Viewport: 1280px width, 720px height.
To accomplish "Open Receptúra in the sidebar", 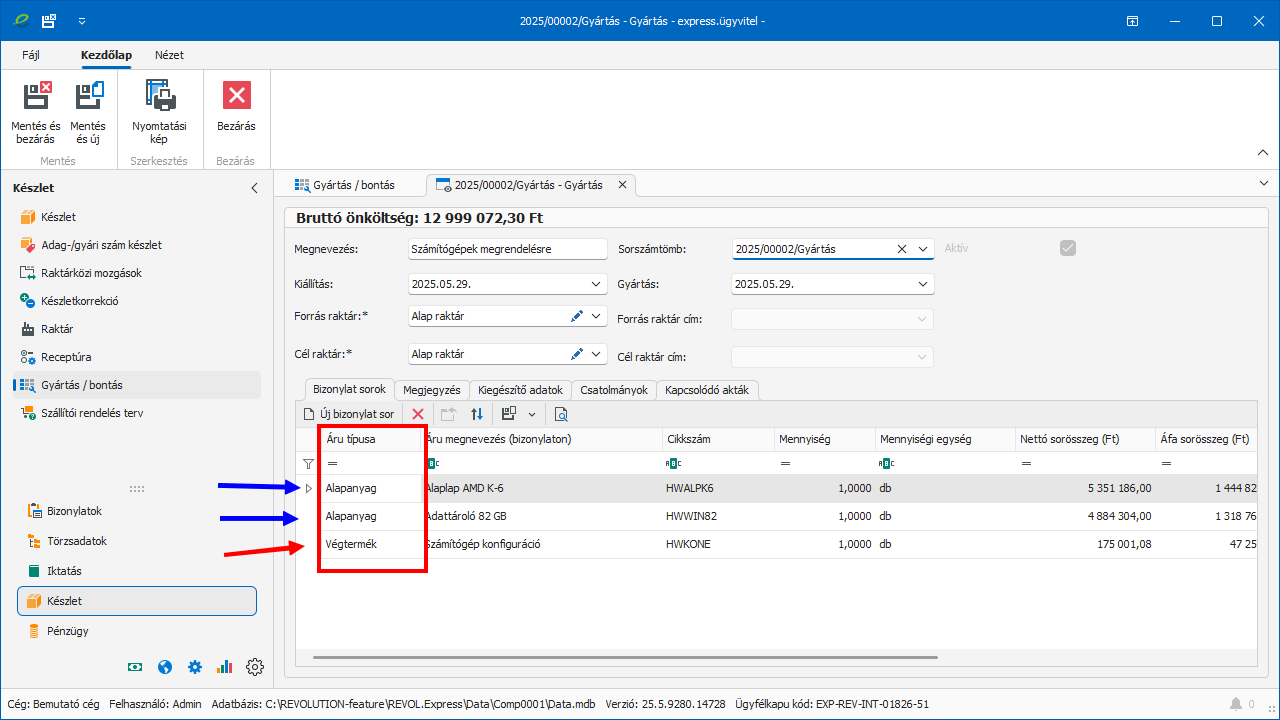I will click(66, 357).
